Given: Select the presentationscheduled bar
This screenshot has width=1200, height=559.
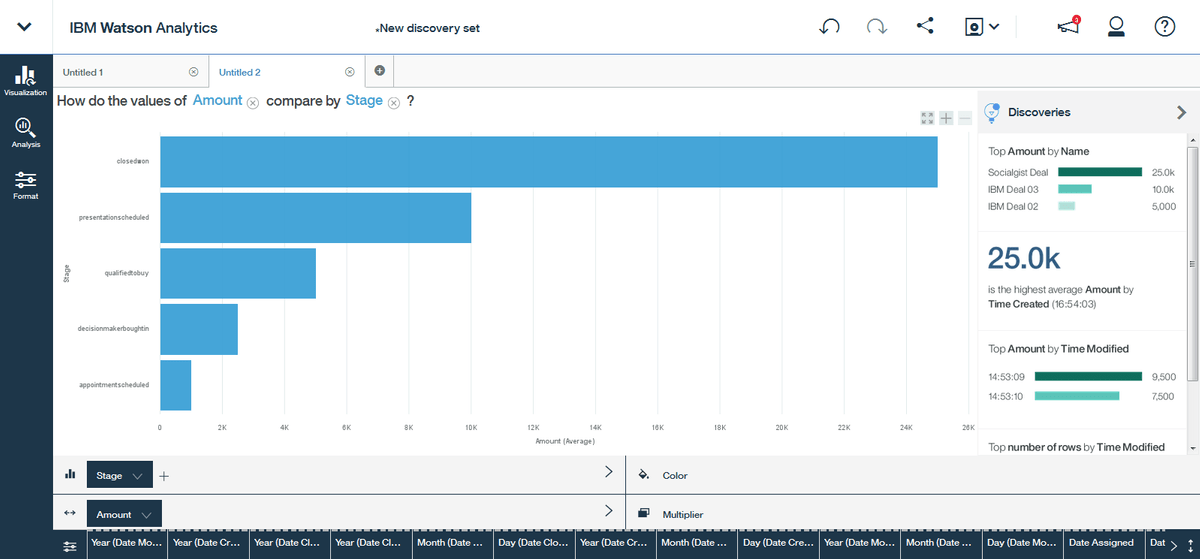Looking at the screenshot, I should pos(316,217).
